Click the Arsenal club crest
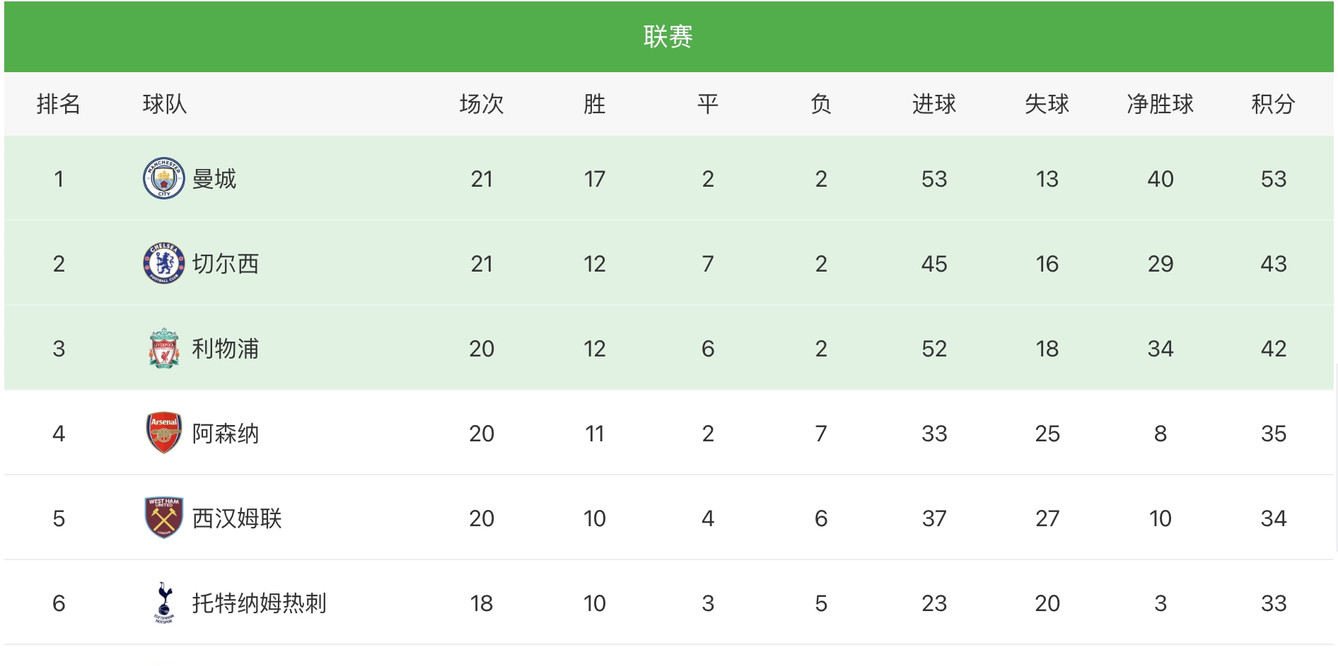 click(164, 433)
